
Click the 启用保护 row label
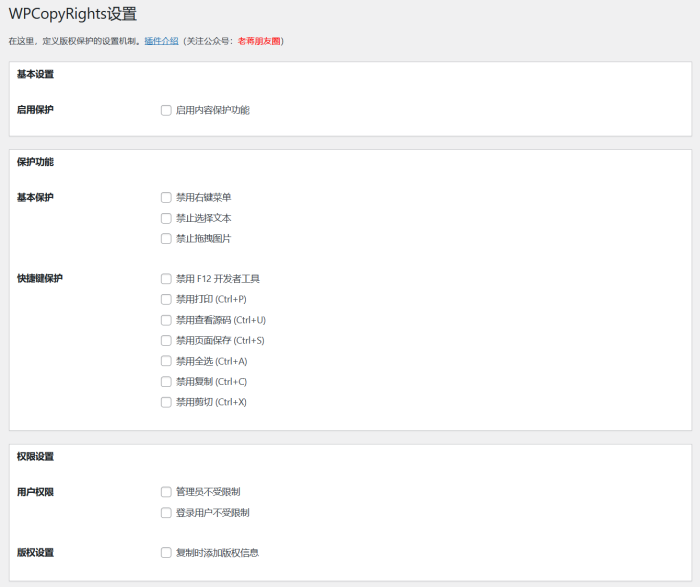(35, 110)
